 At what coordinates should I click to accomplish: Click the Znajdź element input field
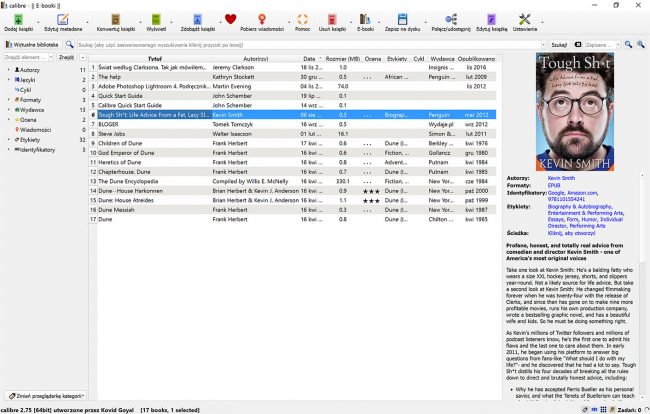[27, 57]
